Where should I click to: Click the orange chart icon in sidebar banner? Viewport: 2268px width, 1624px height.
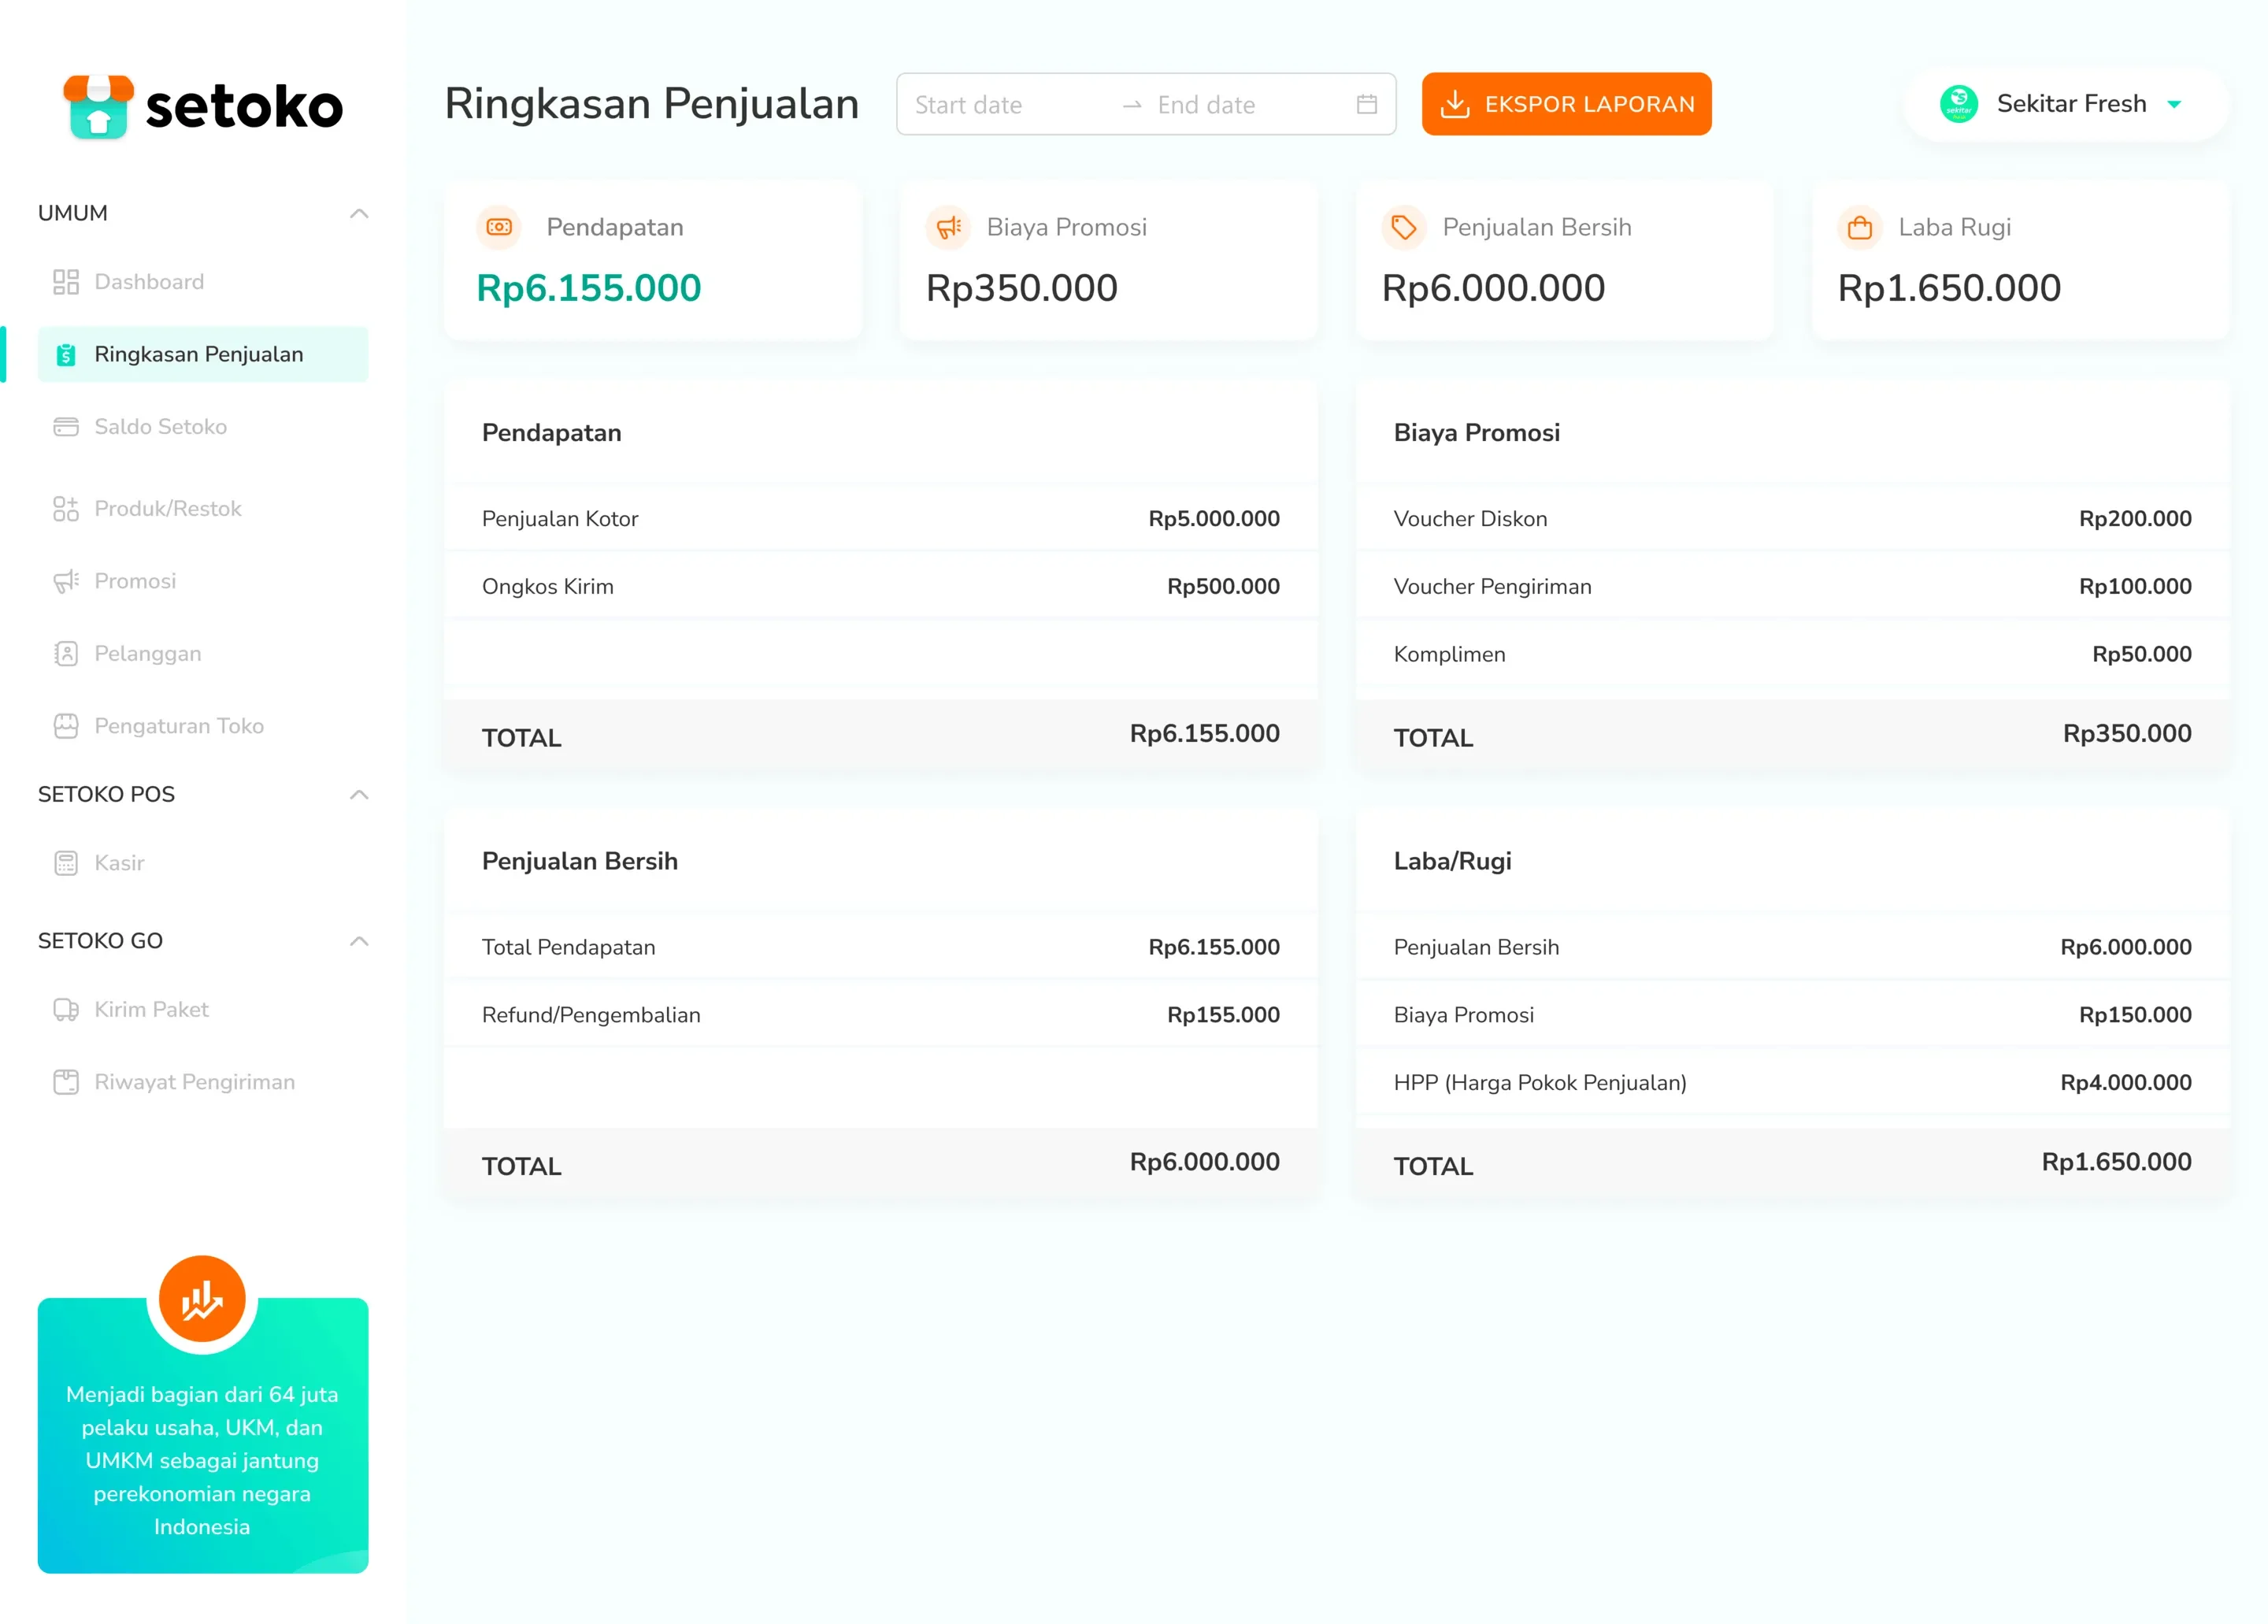pos(202,1299)
